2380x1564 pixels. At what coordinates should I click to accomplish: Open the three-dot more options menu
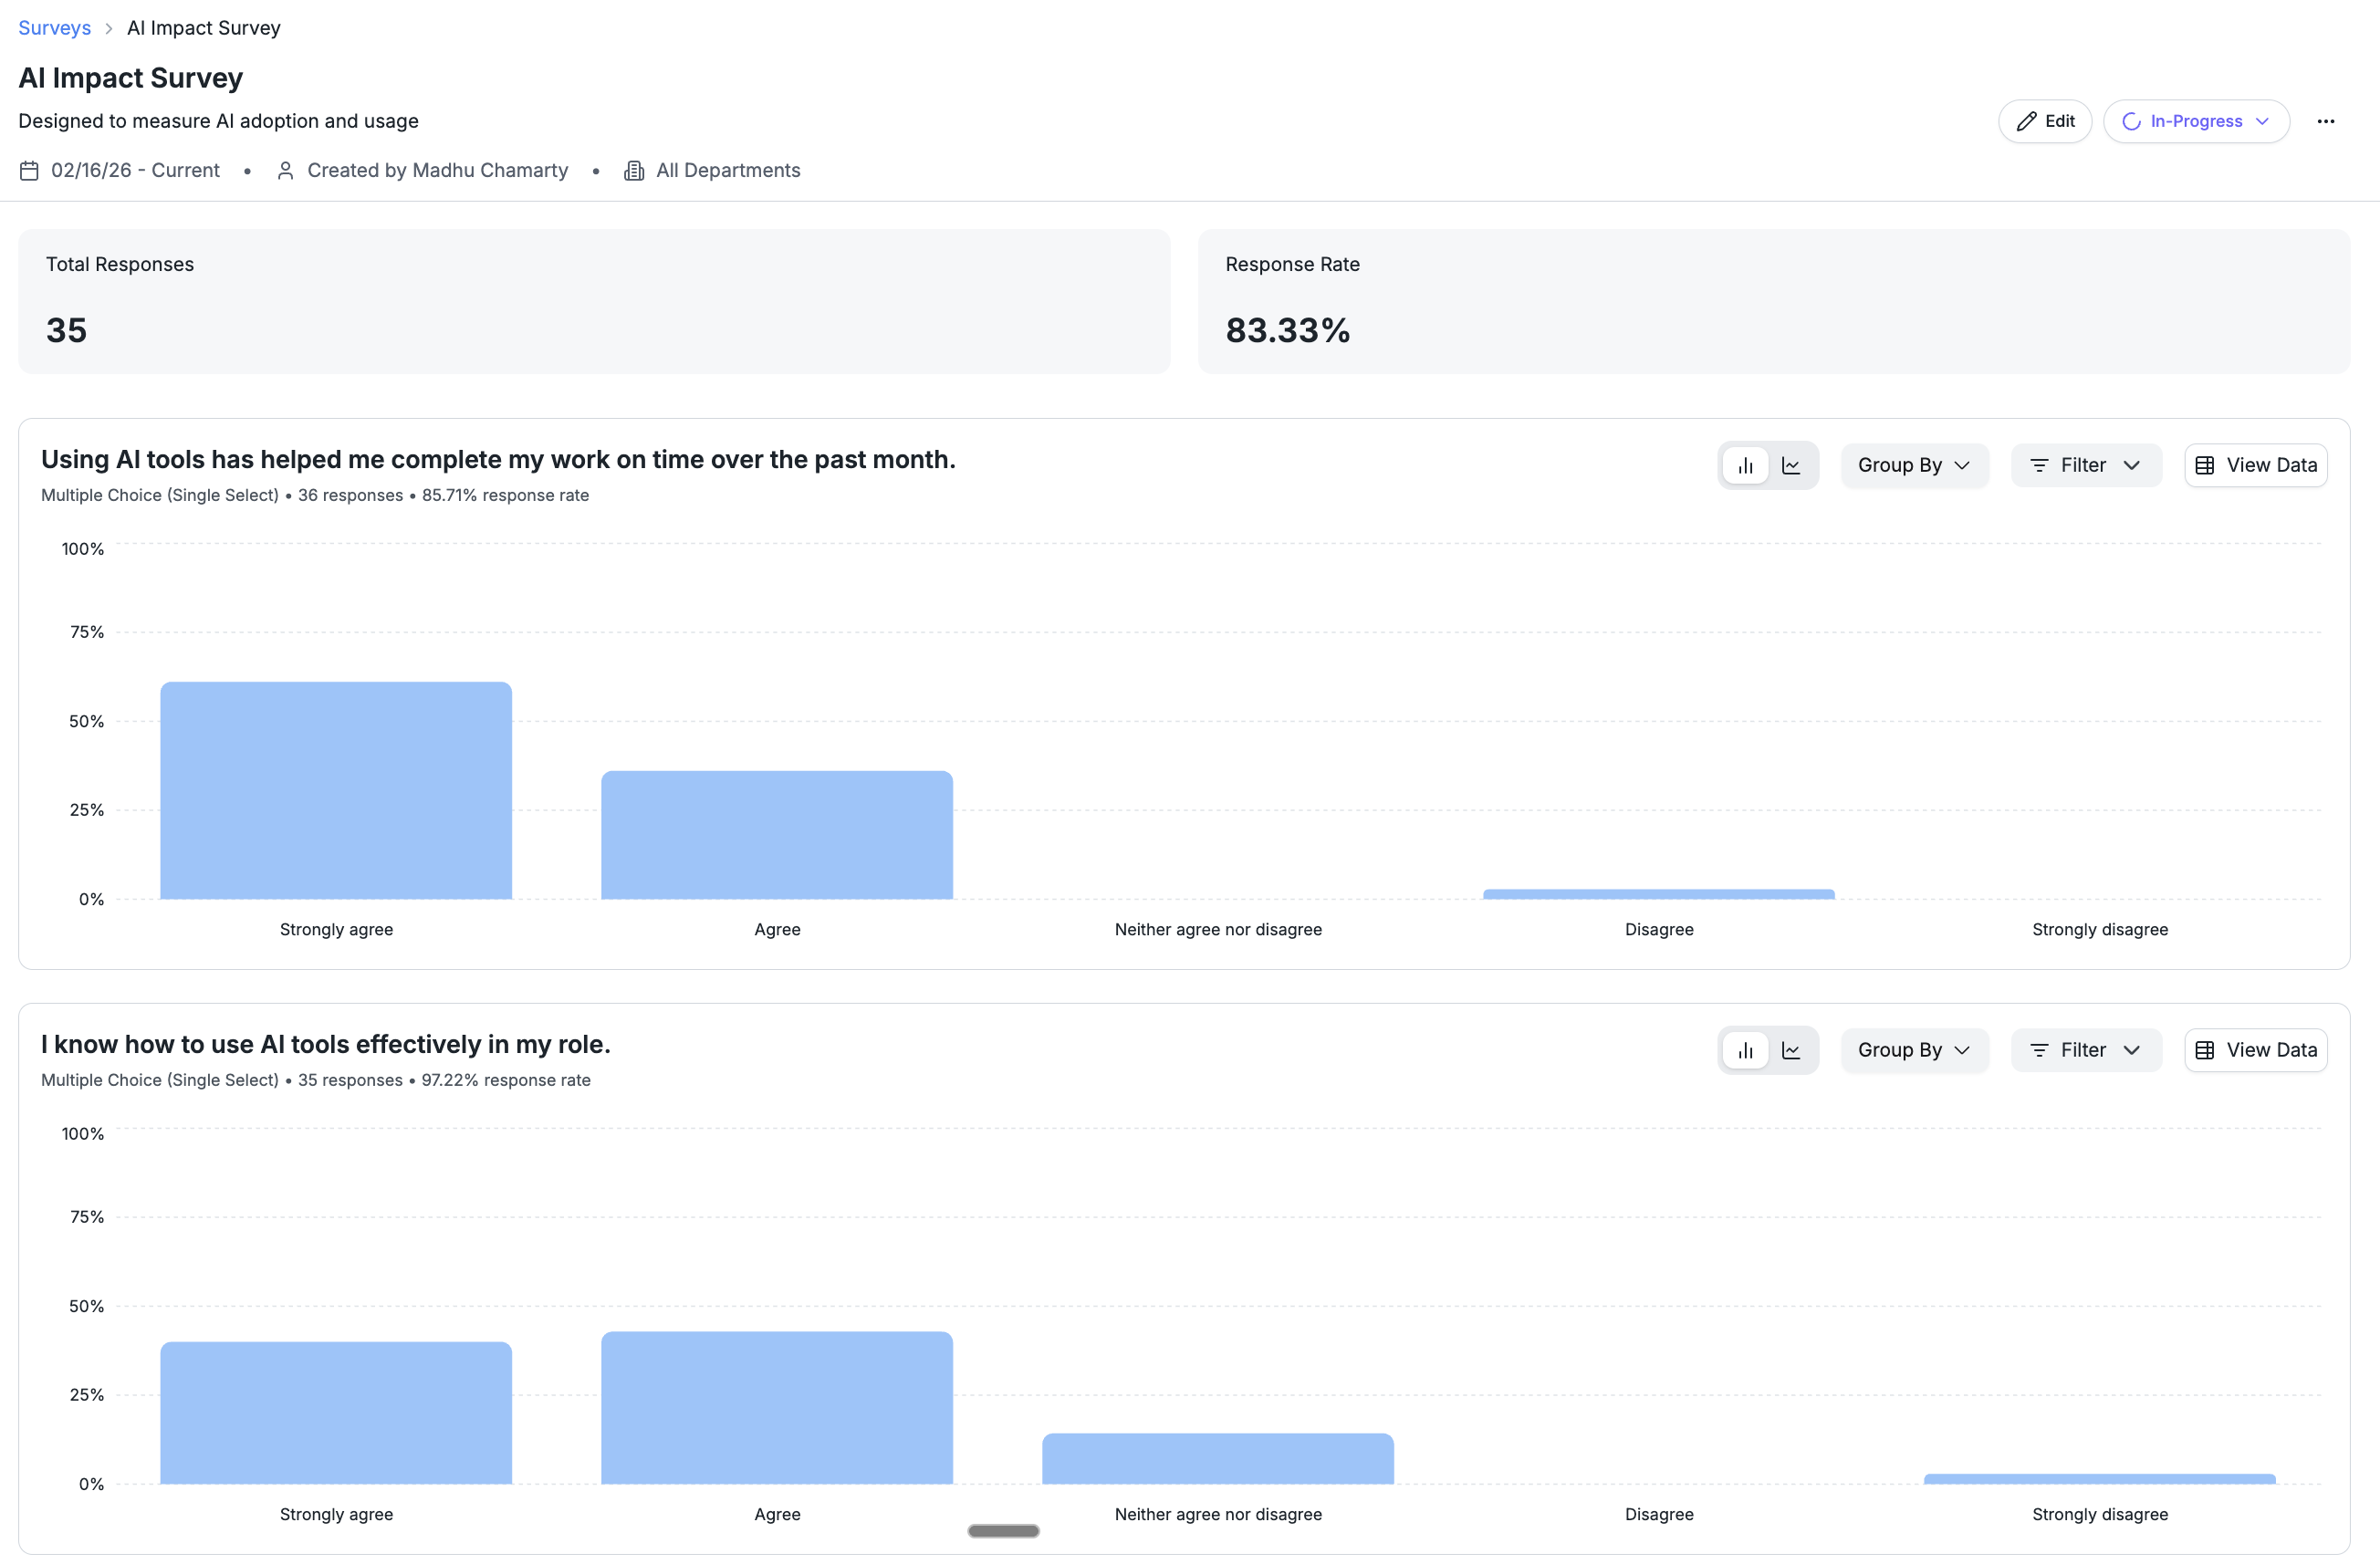(x=2325, y=121)
